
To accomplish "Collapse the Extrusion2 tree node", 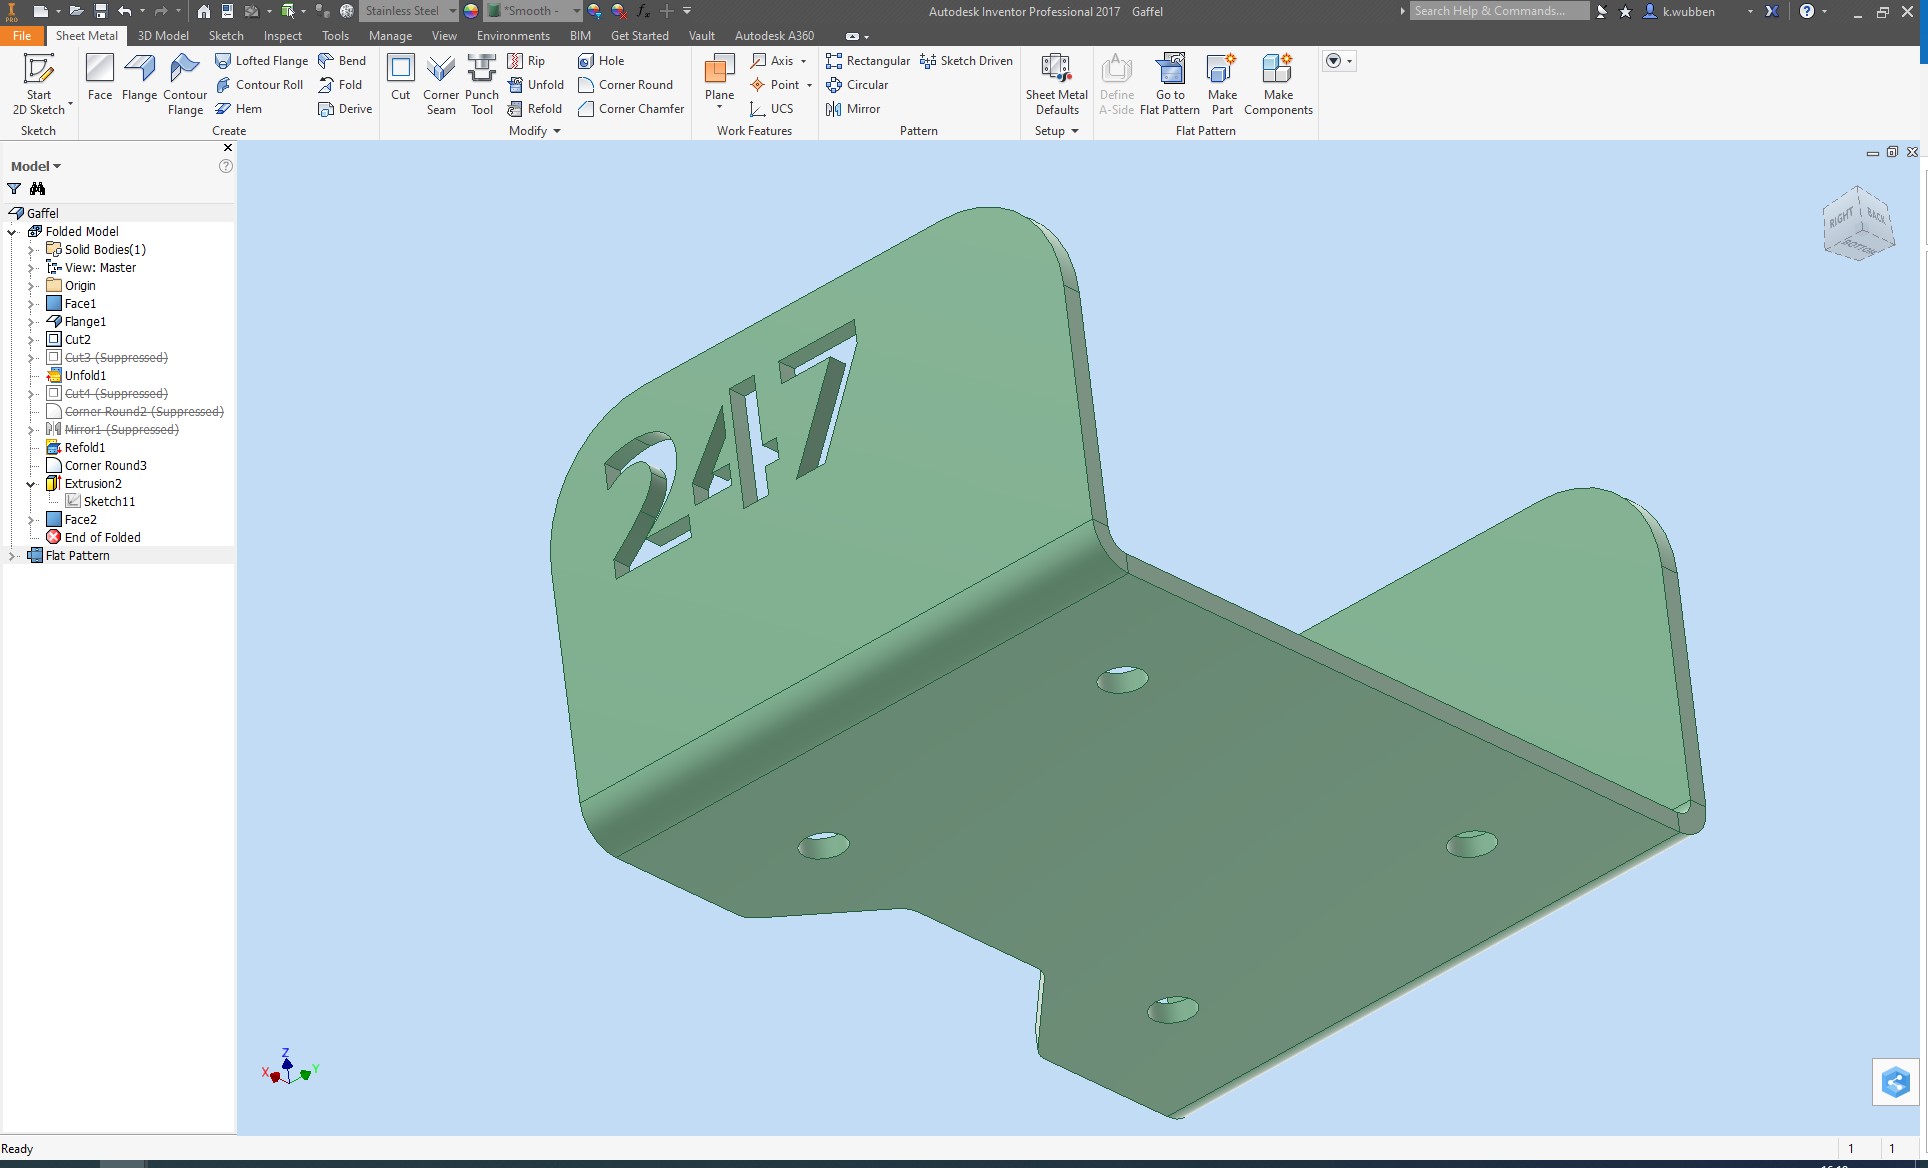I will (31, 484).
